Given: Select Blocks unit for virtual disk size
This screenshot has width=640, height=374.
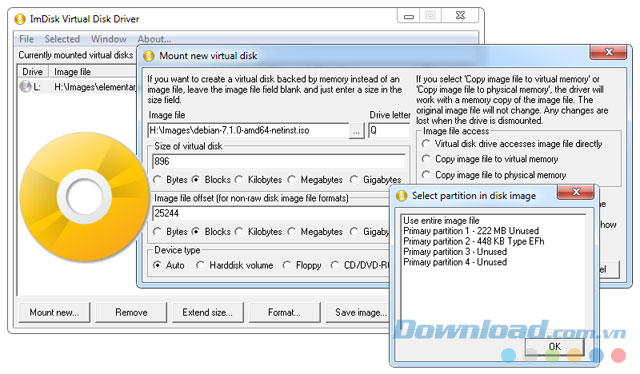Looking at the screenshot, I should [x=211, y=180].
